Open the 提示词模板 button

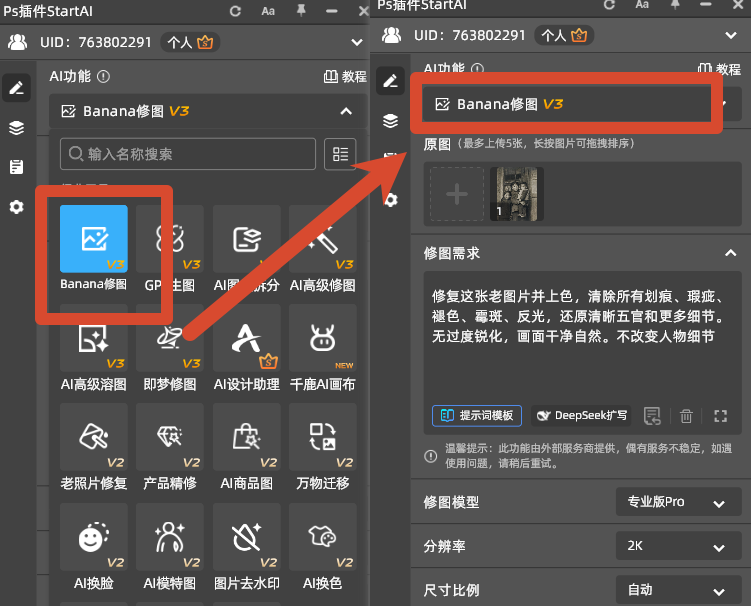pos(477,415)
